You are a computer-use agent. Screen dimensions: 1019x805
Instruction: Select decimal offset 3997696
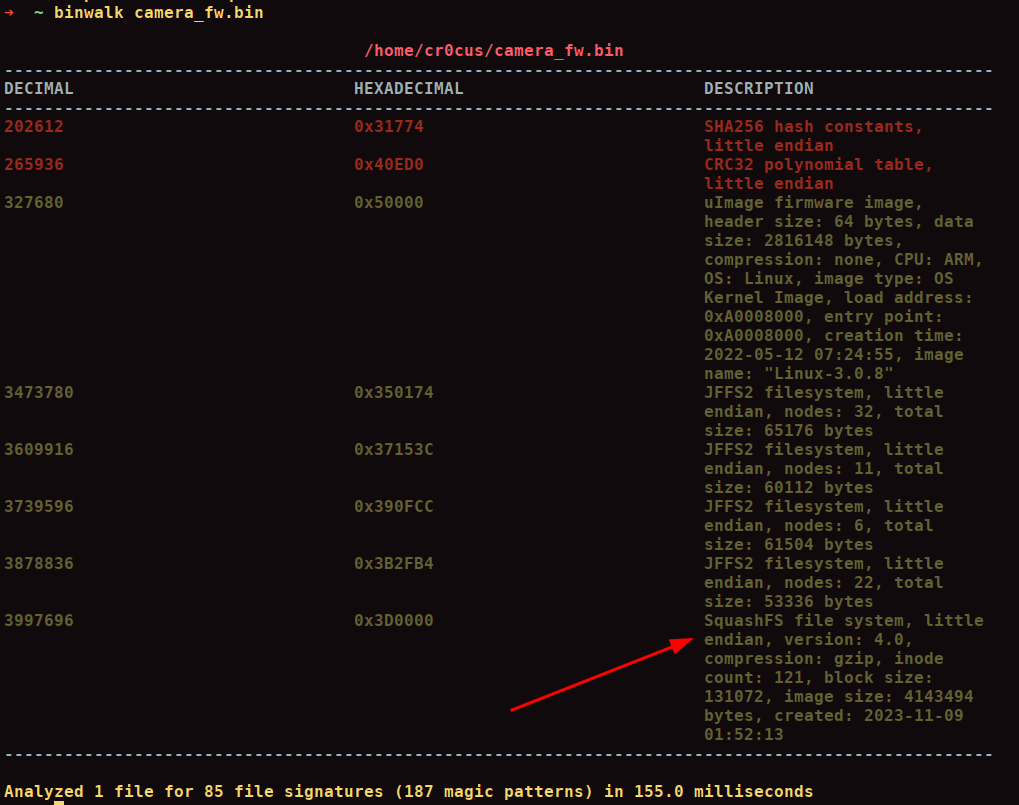click(39, 620)
